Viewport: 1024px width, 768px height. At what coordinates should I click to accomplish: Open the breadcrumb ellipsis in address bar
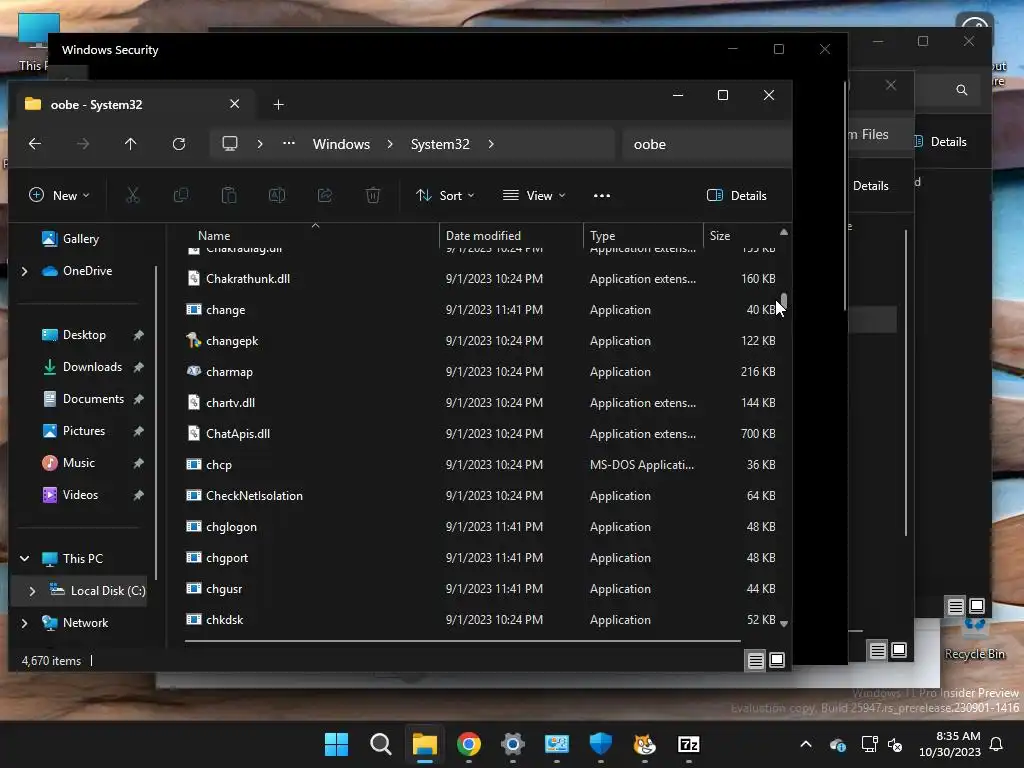(x=289, y=144)
